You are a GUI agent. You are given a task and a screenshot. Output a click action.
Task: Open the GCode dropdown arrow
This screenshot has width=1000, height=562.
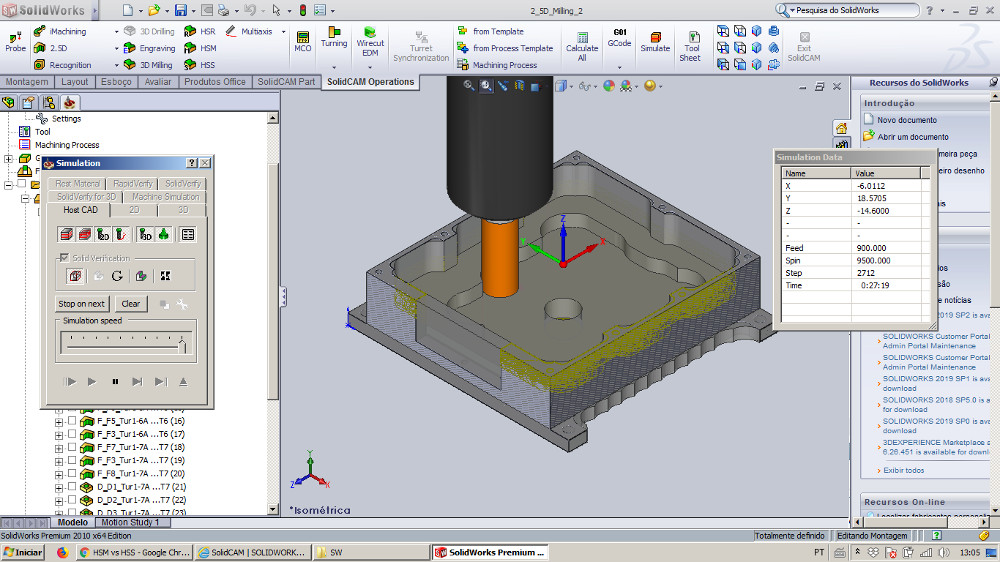(x=619, y=66)
